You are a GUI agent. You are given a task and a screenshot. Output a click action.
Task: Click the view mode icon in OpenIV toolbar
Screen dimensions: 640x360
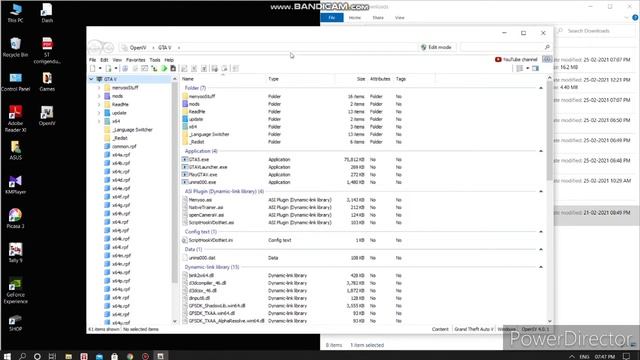coord(519,69)
